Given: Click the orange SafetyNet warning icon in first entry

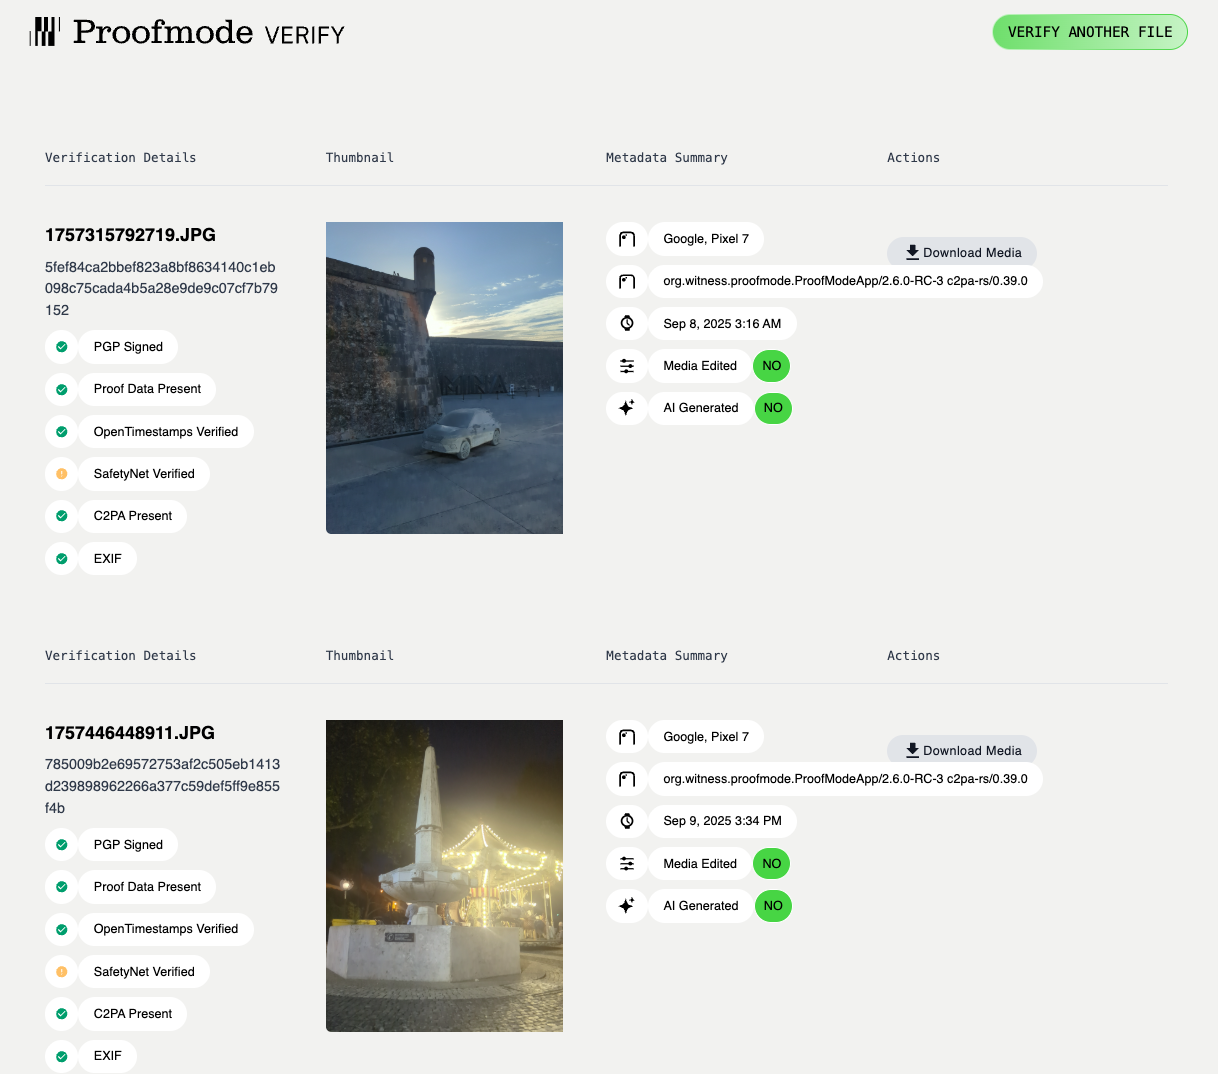Looking at the screenshot, I should click(x=62, y=474).
